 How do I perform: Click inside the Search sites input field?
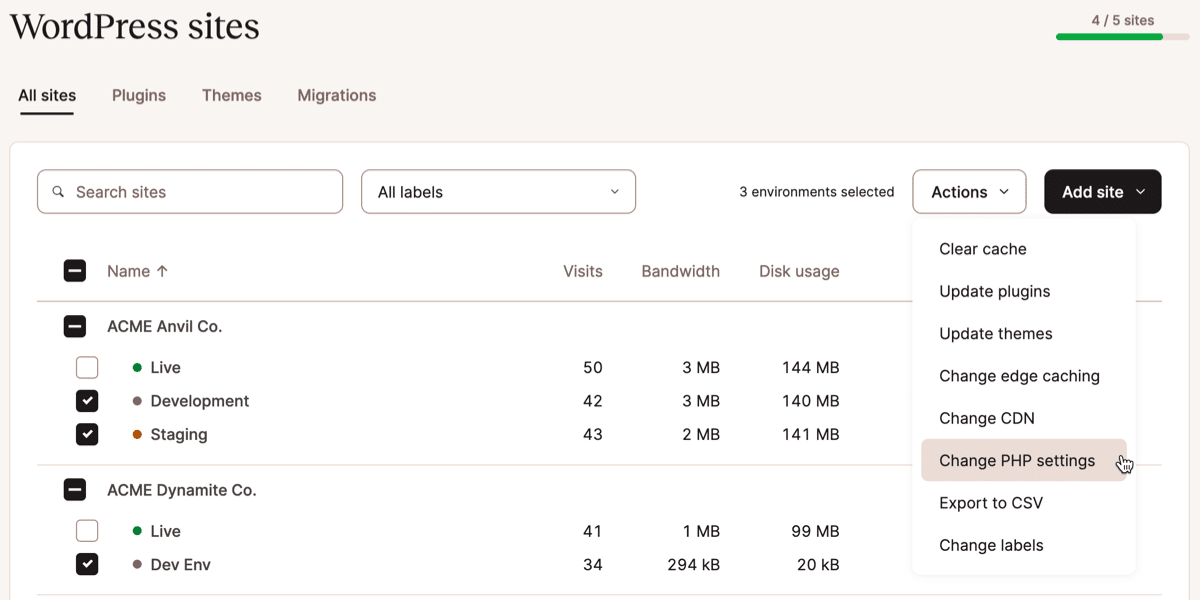pos(190,191)
